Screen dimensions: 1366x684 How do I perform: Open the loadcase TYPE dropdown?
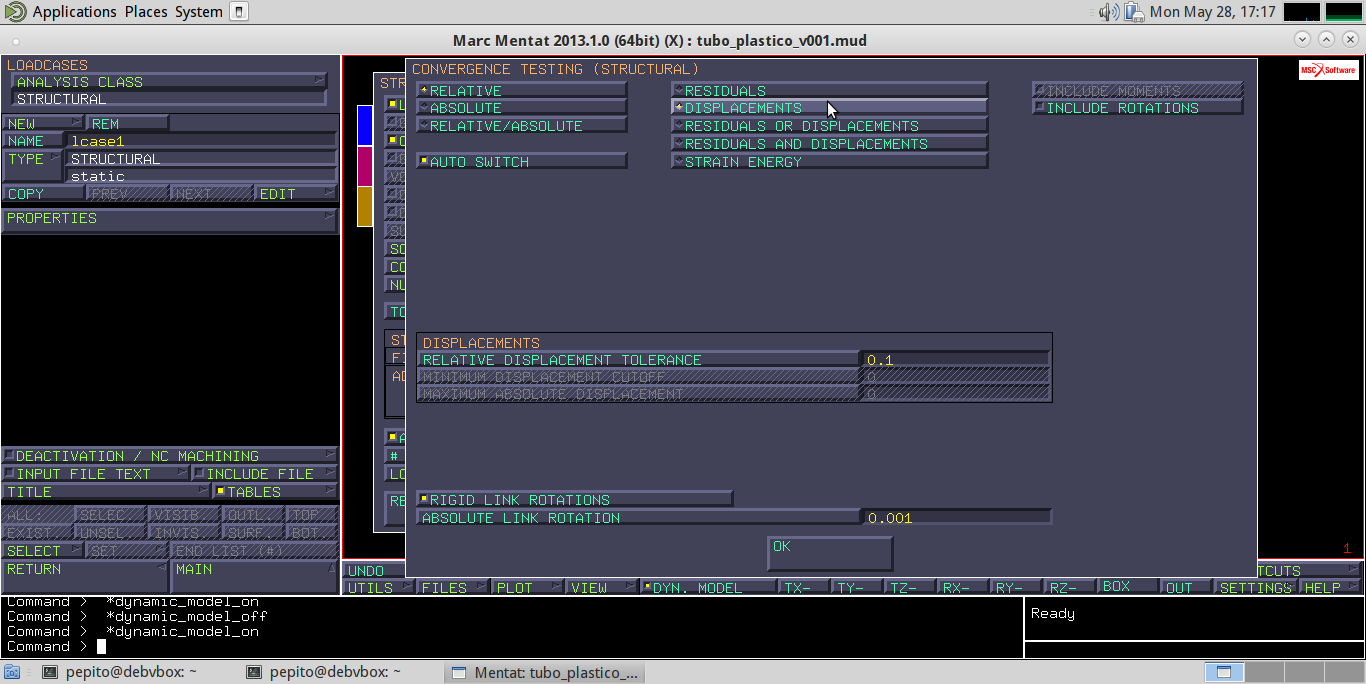point(33,166)
